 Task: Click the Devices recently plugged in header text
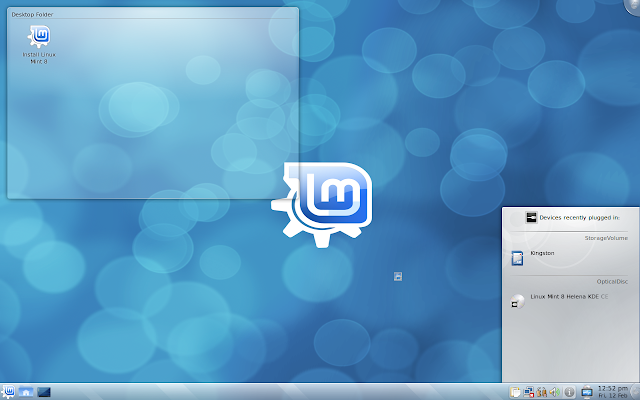[x=580, y=218]
